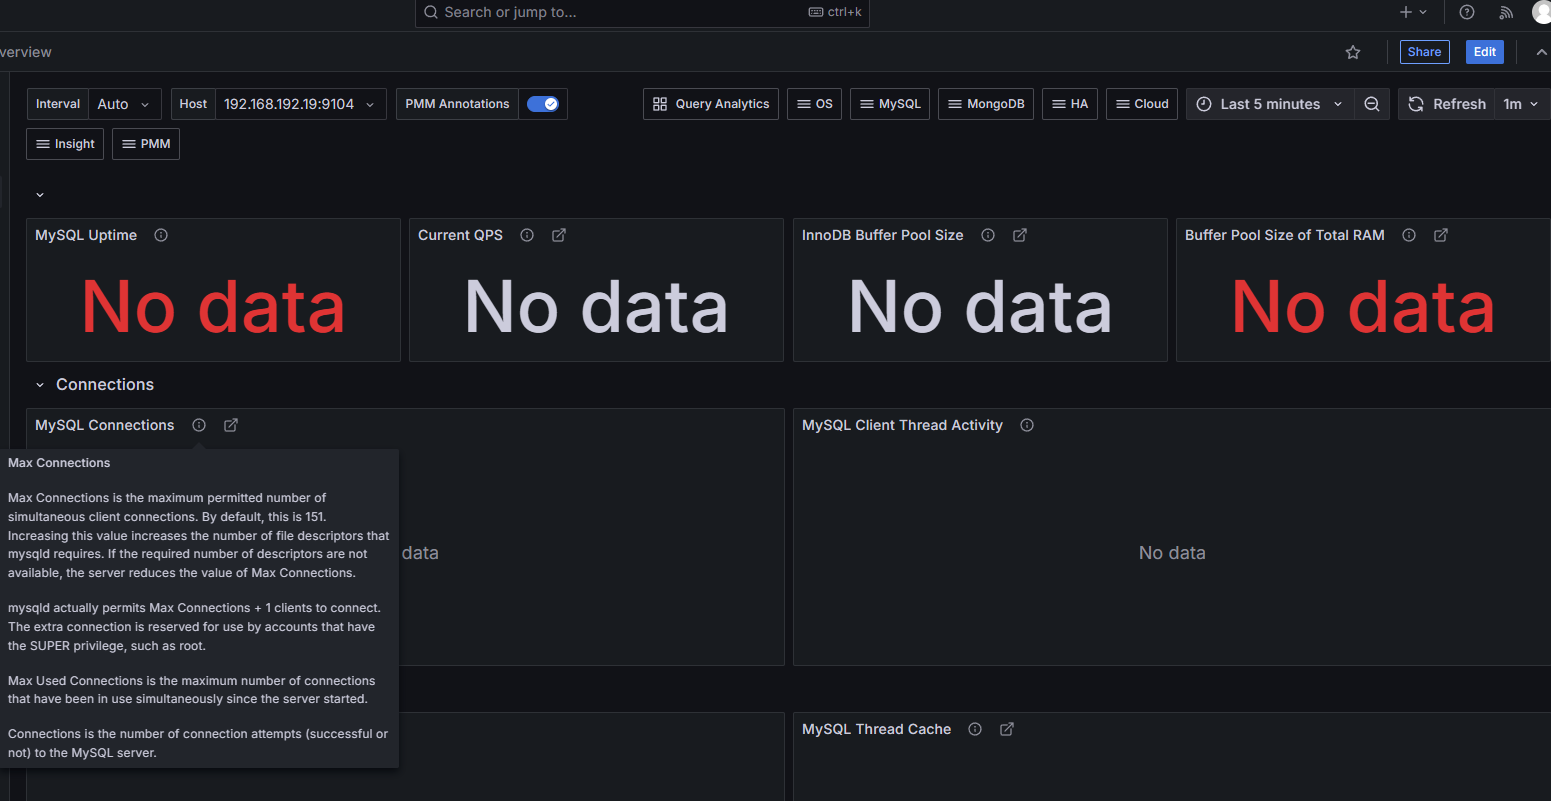Open the news feed RSS icon
Viewport: 1551px width, 801px height.
pyautogui.click(x=1506, y=12)
